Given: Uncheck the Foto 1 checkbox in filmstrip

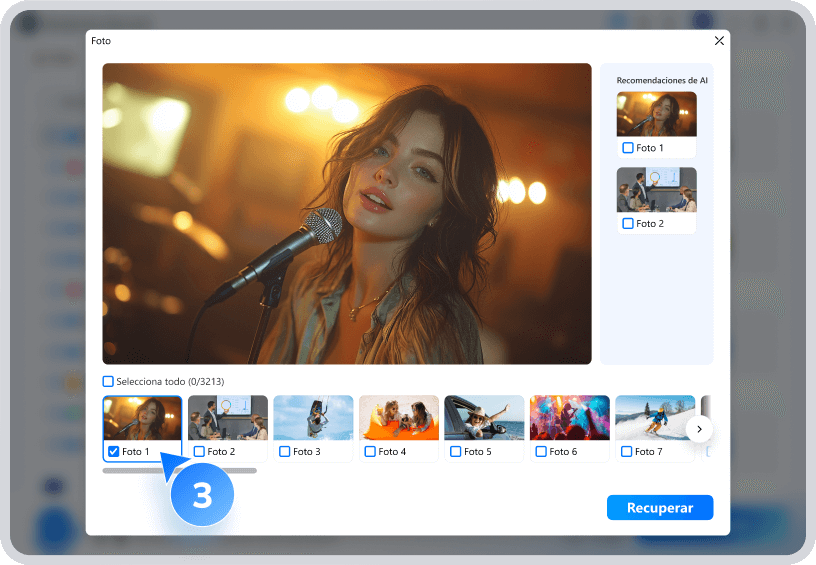Looking at the screenshot, I should coord(114,452).
